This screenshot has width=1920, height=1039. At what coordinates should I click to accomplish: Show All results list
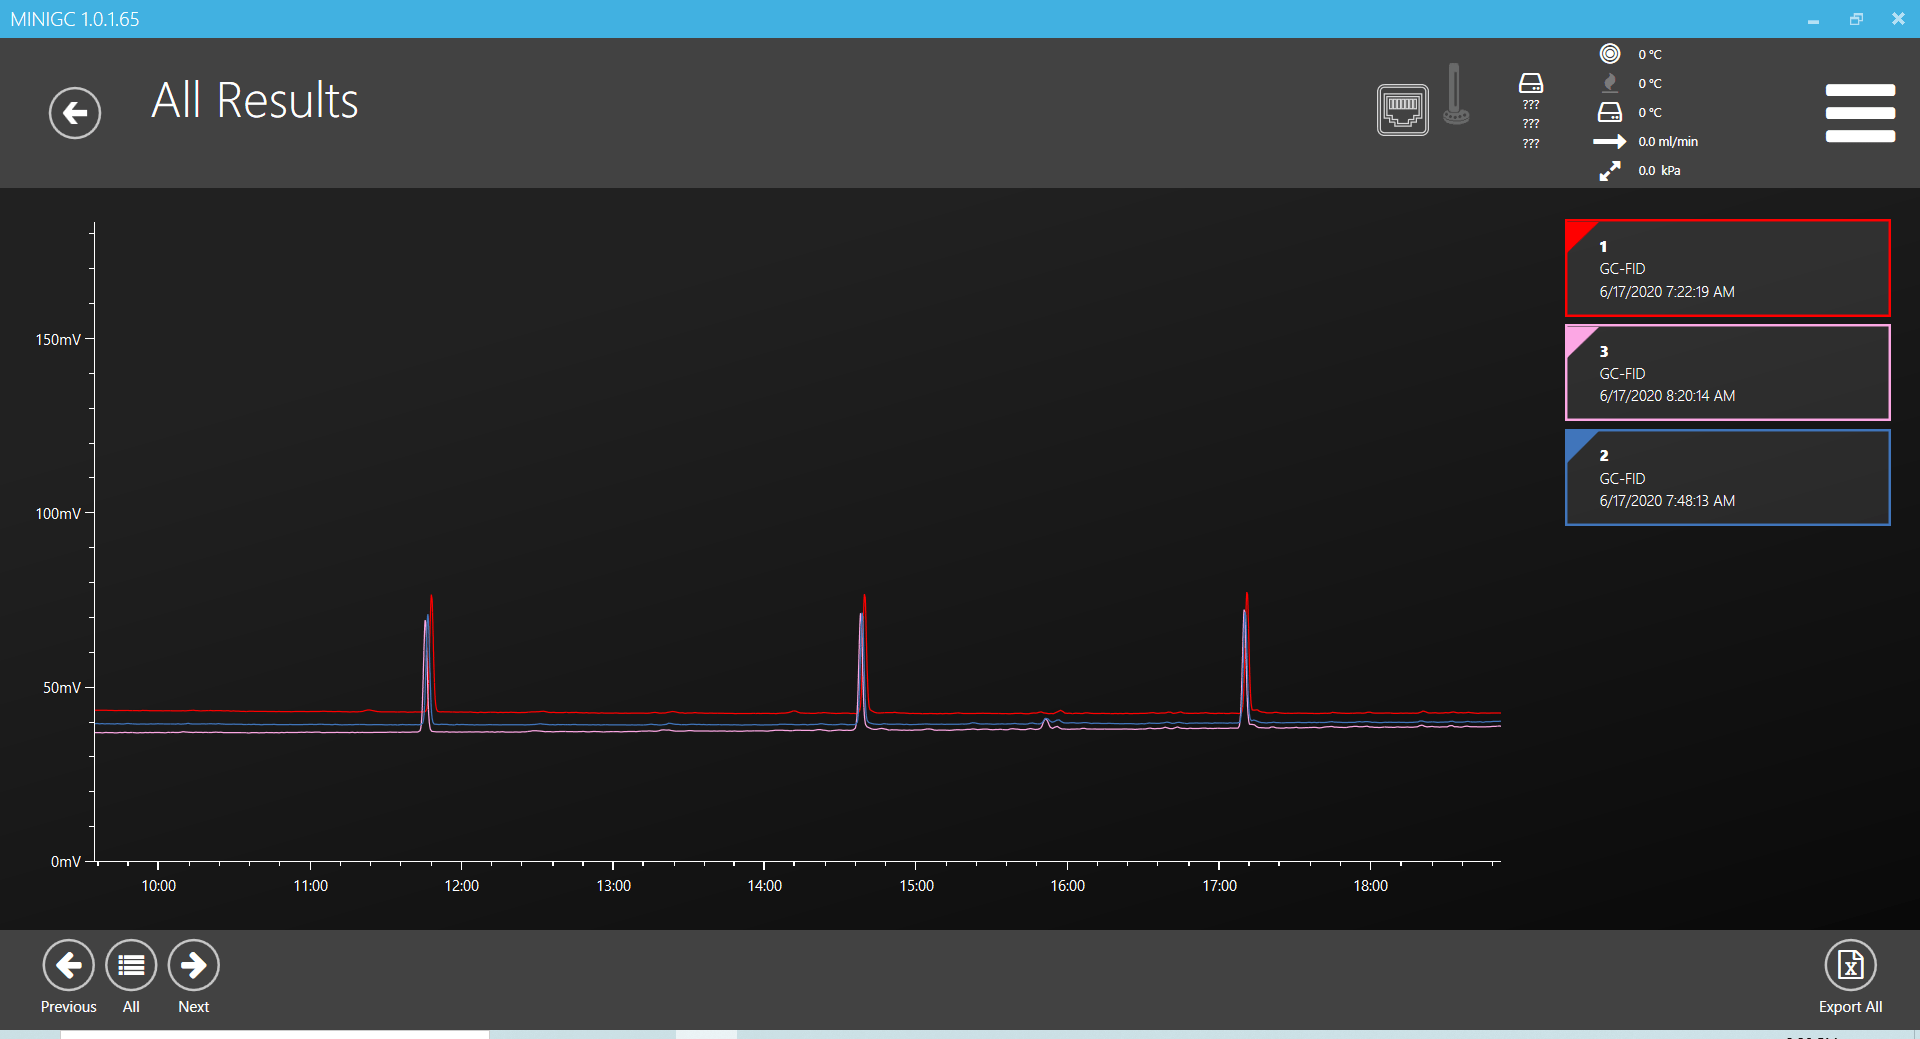[x=131, y=965]
